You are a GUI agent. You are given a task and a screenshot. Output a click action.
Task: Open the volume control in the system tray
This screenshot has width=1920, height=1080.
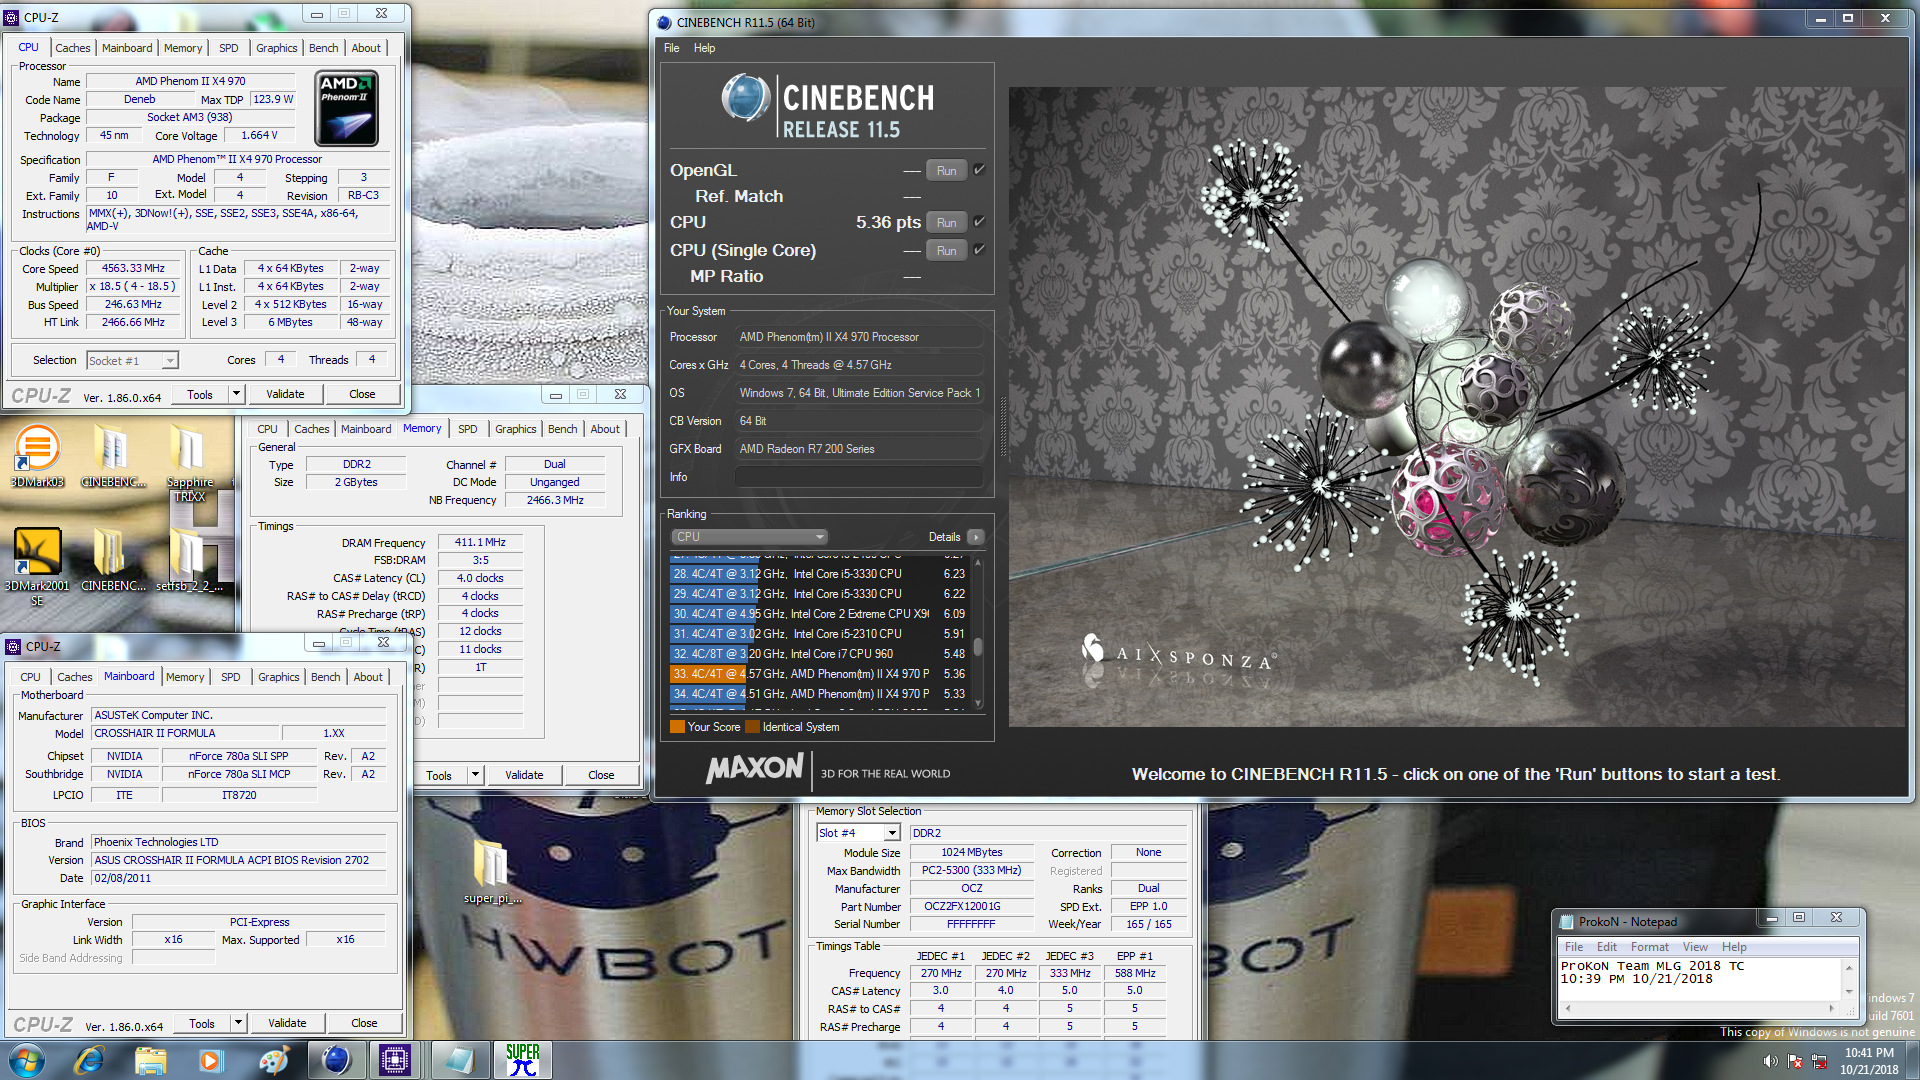click(1770, 1061)
